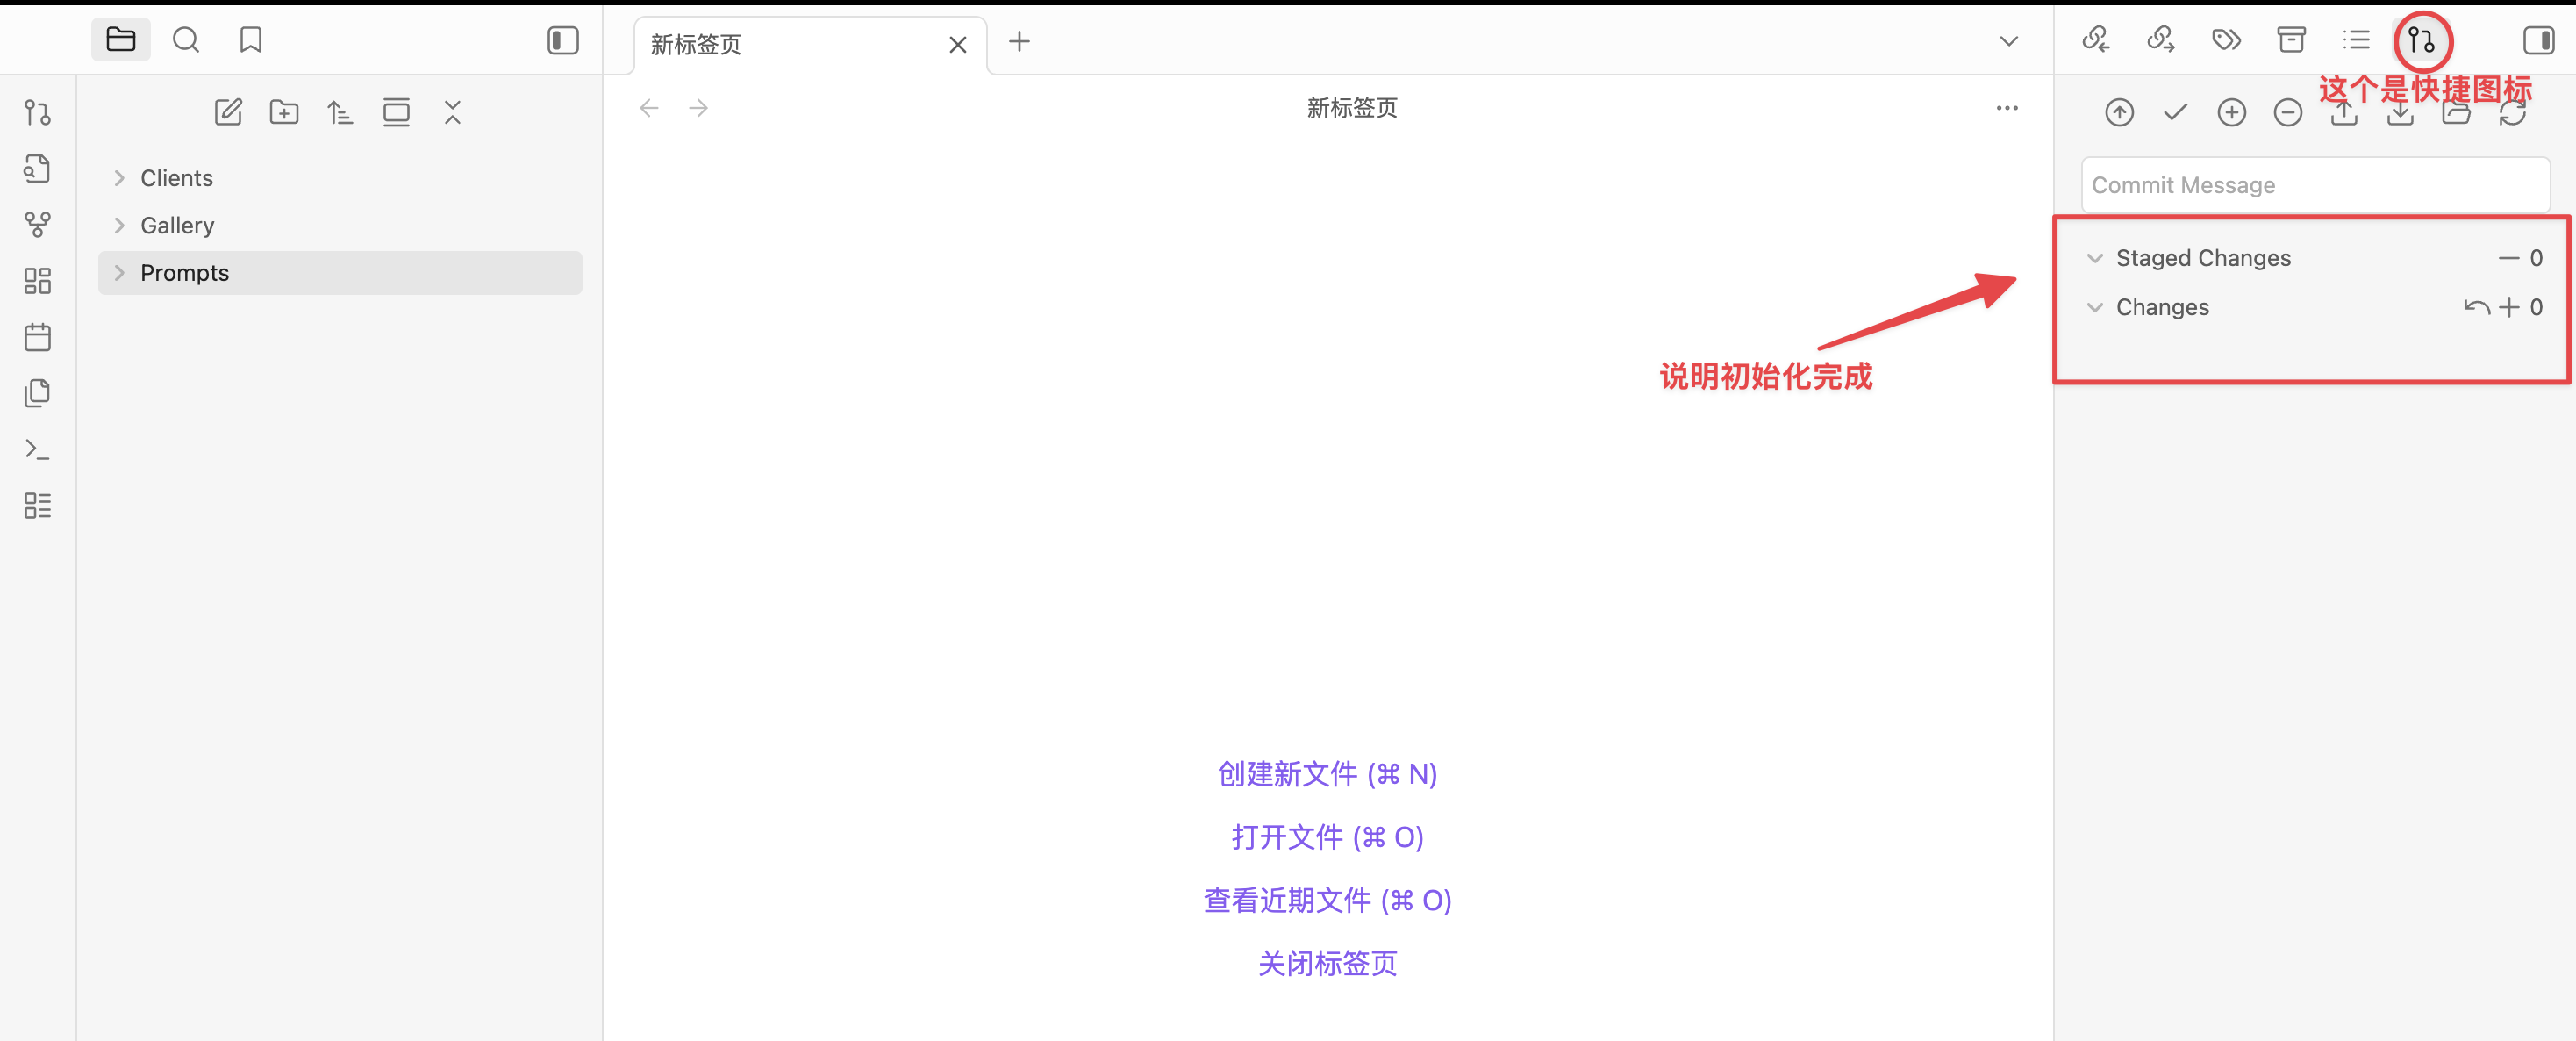Open the tags panel icon
The height and width of the screenshot is (1041, 2576).
(2226, 40)
